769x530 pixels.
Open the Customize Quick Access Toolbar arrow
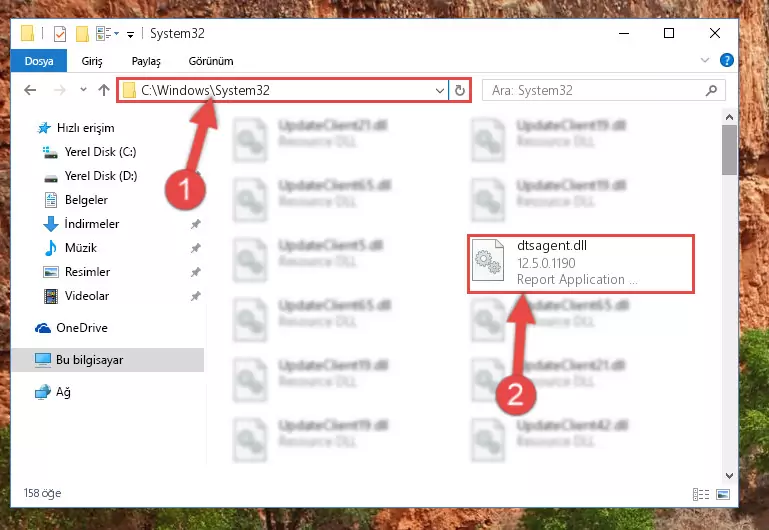coord(130,34)
